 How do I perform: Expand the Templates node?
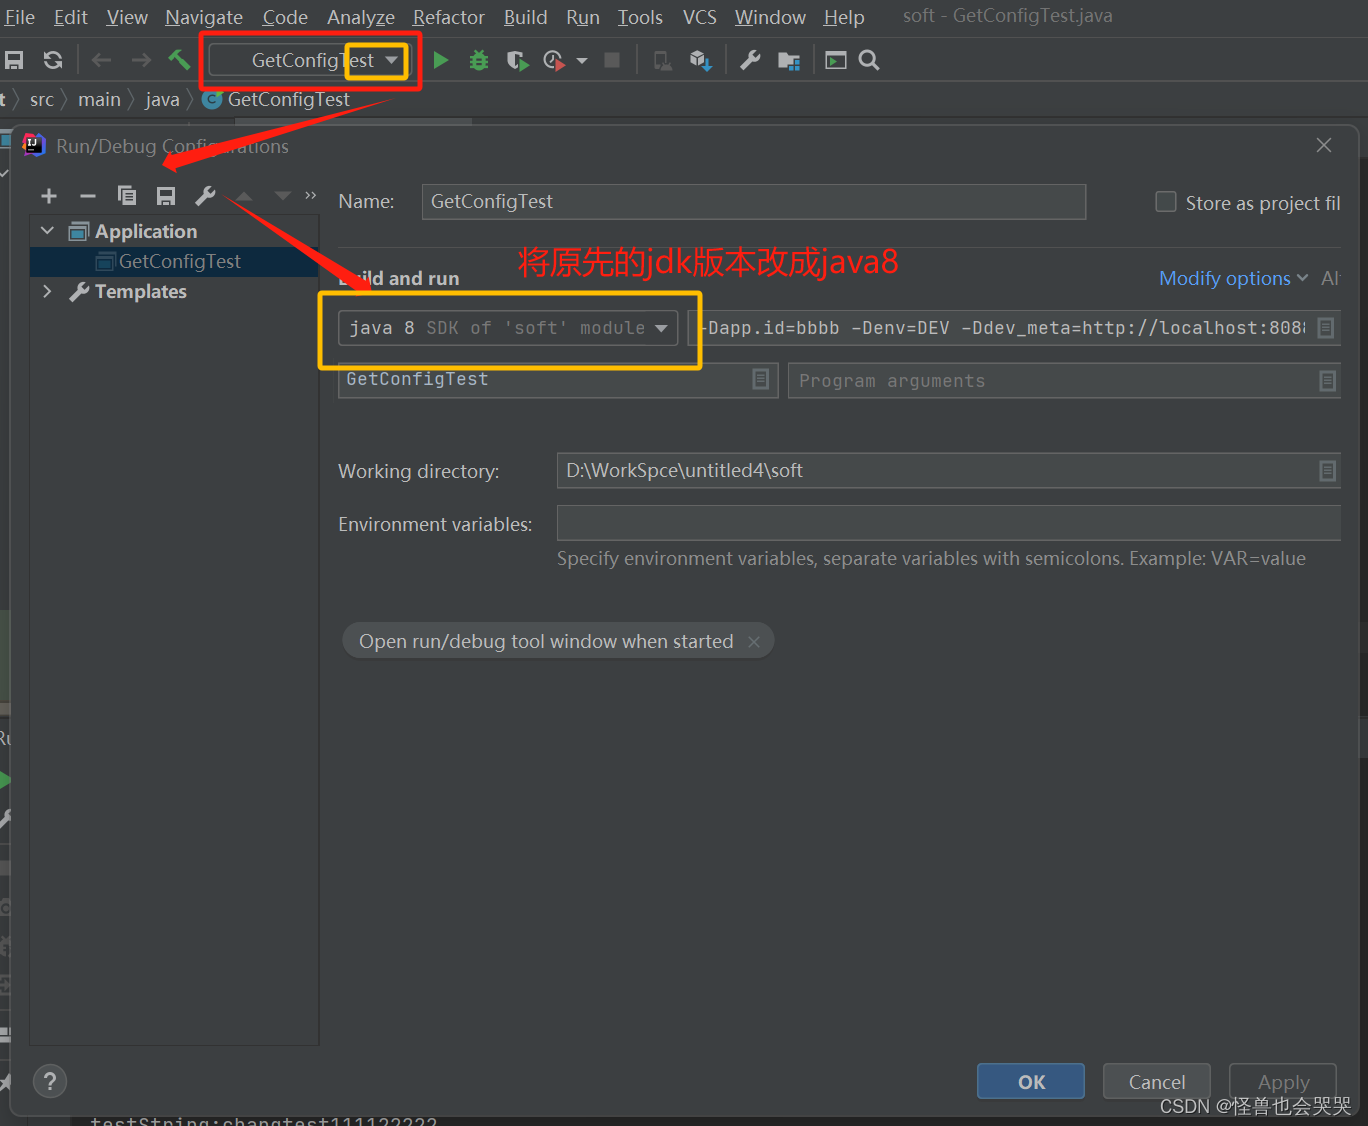[46, 291]
